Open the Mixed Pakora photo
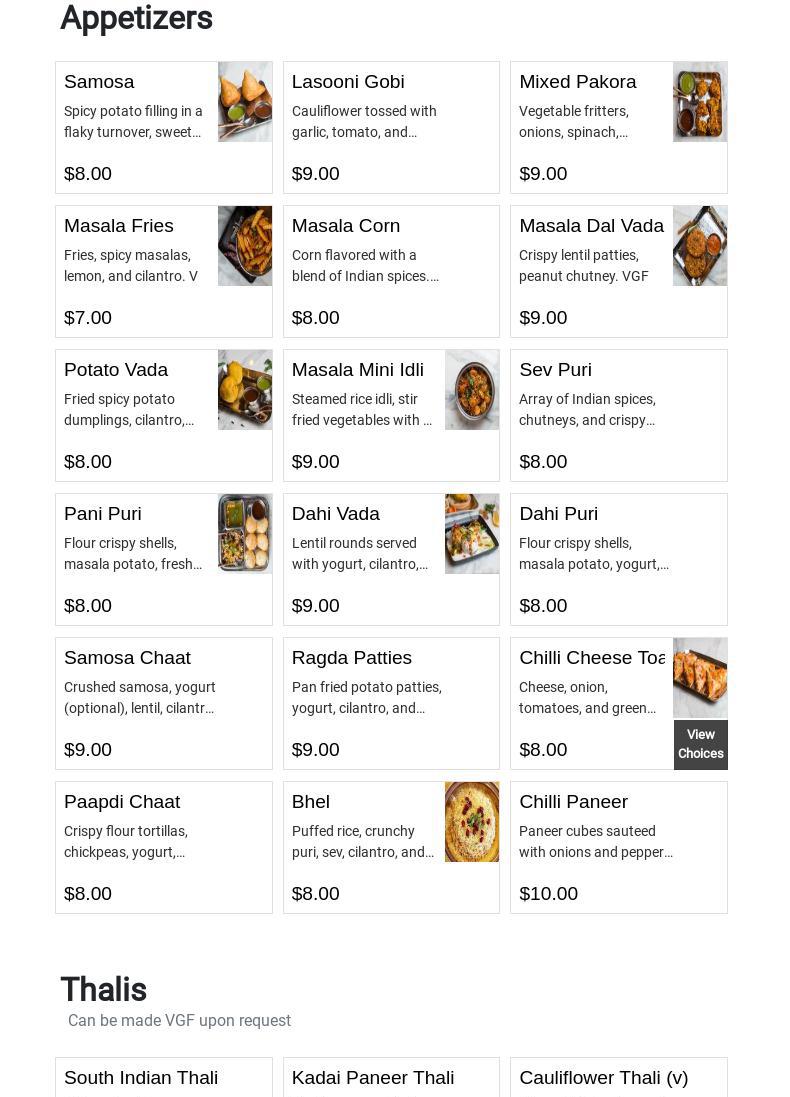The image size is (790, 1097). pyautogui.click(x=700, y=102)
